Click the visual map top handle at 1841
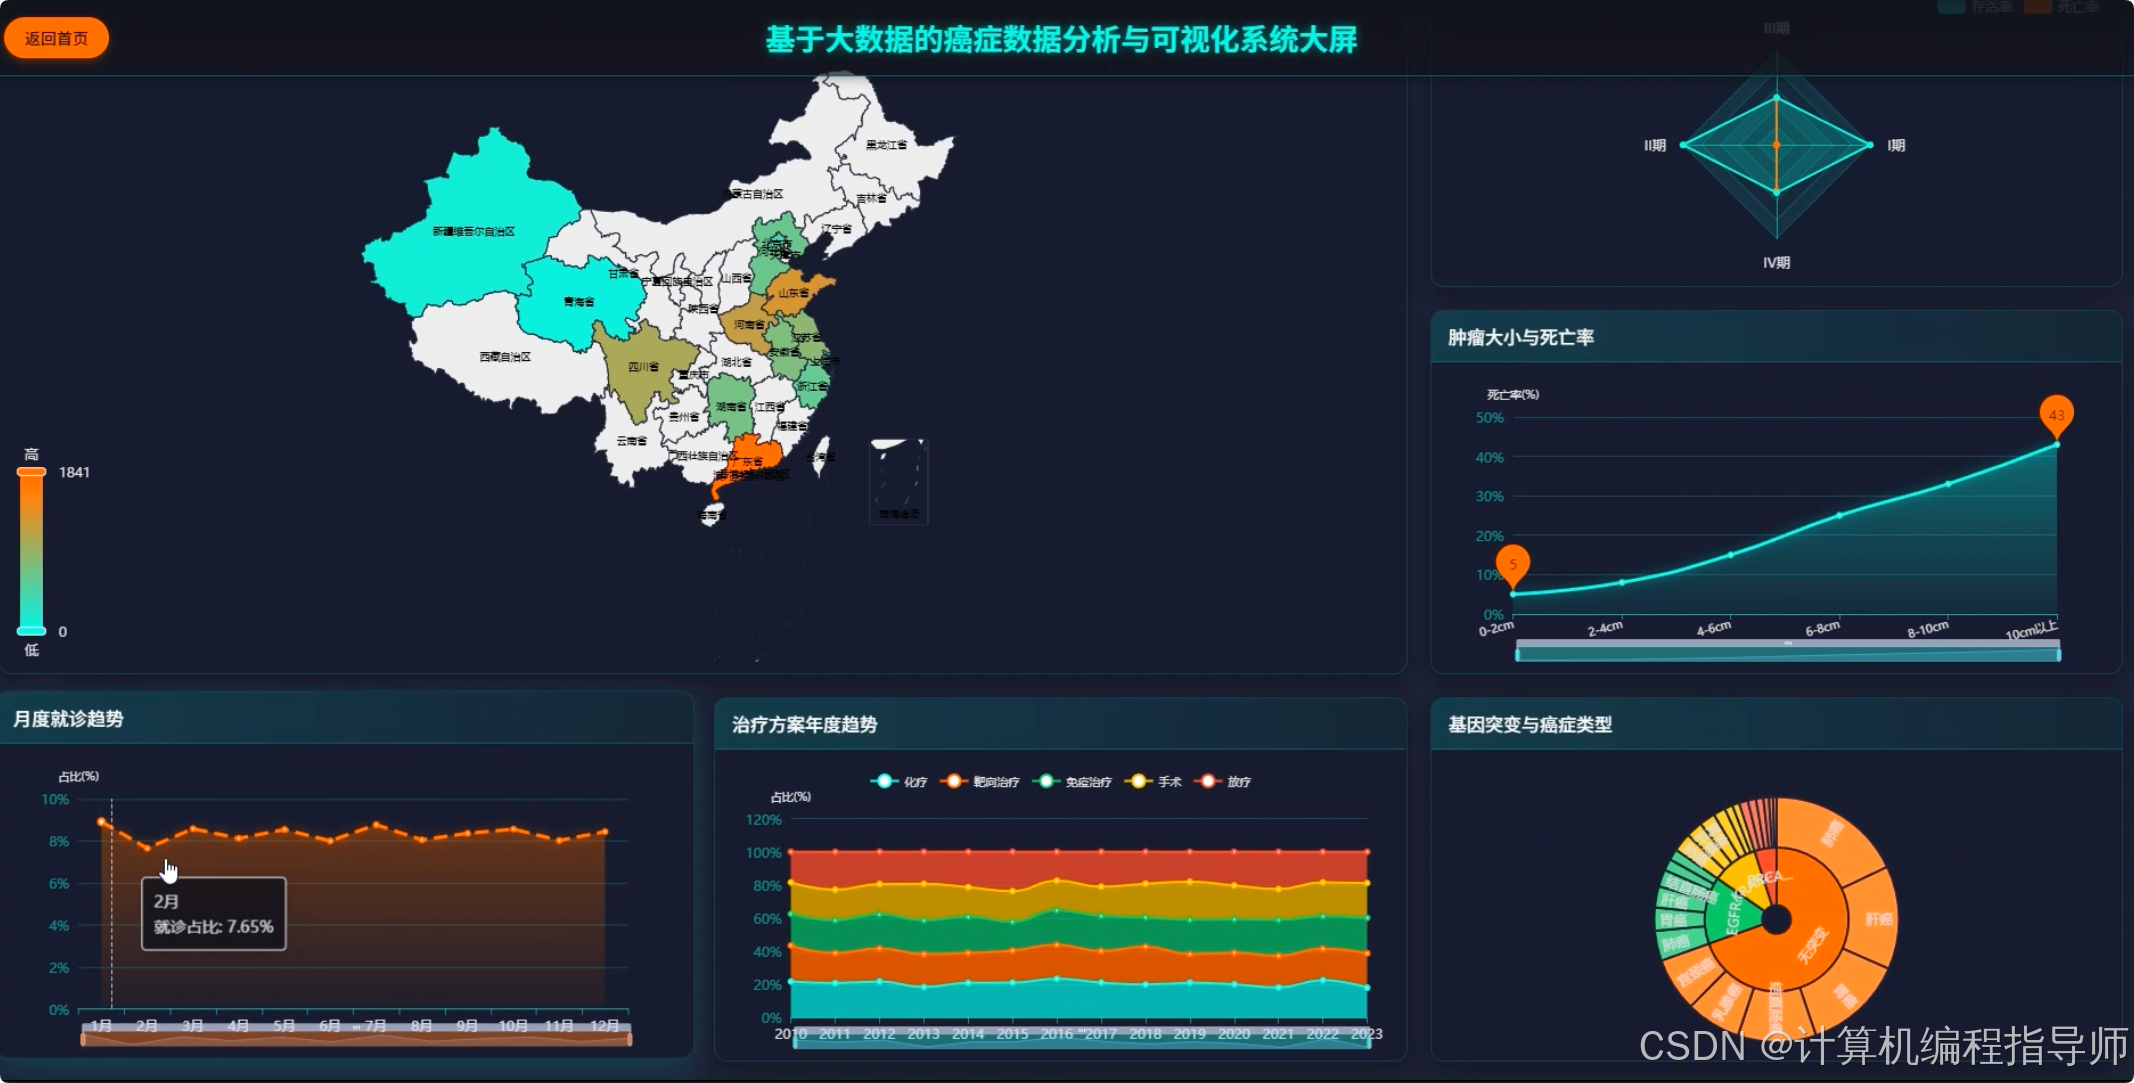The height and width of the screenshot is (1083, 2134). click(31, 472)
